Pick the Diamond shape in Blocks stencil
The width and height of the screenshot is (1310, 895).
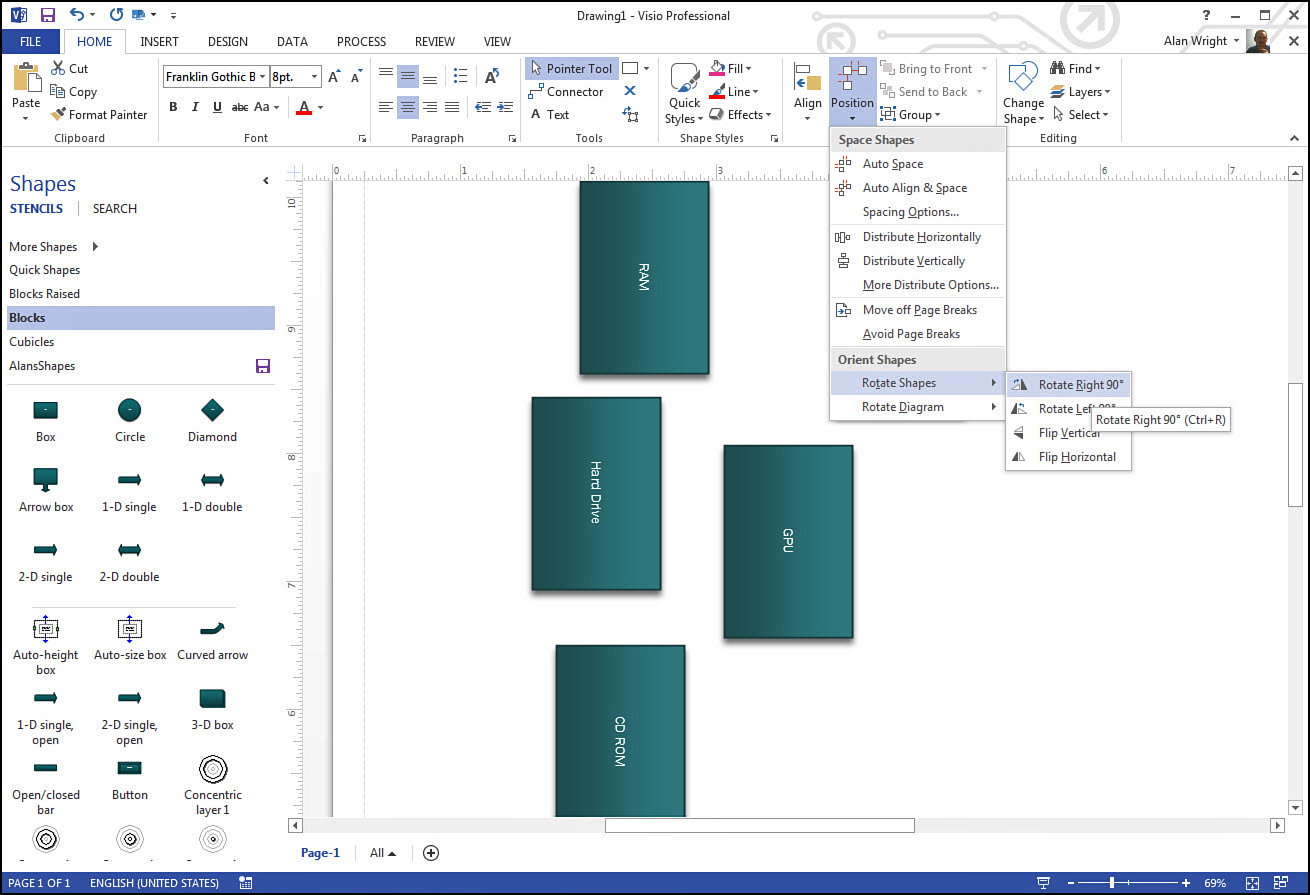212,409
